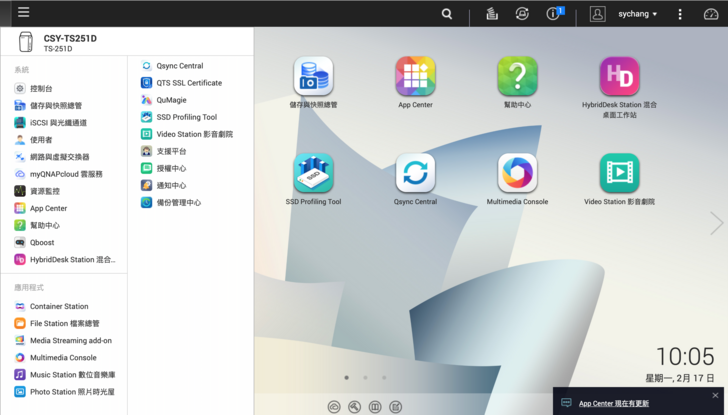Open the three-dot more options menu
The width and height of the screenshot is (728, 415).
point(680,14)
